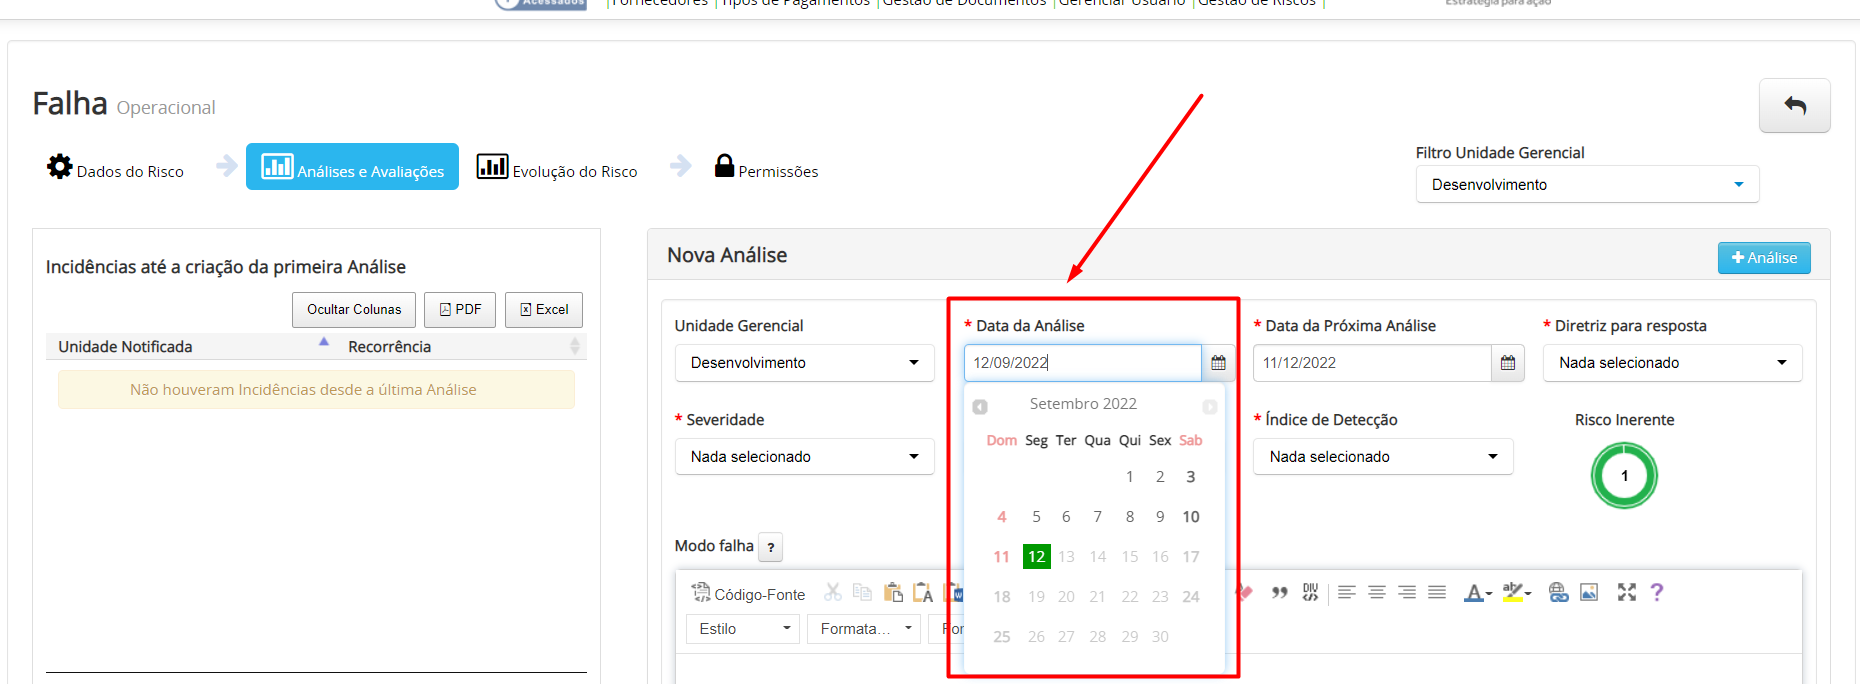
Task: Export incidences with Excel button
Action: (x=544, y=310)
